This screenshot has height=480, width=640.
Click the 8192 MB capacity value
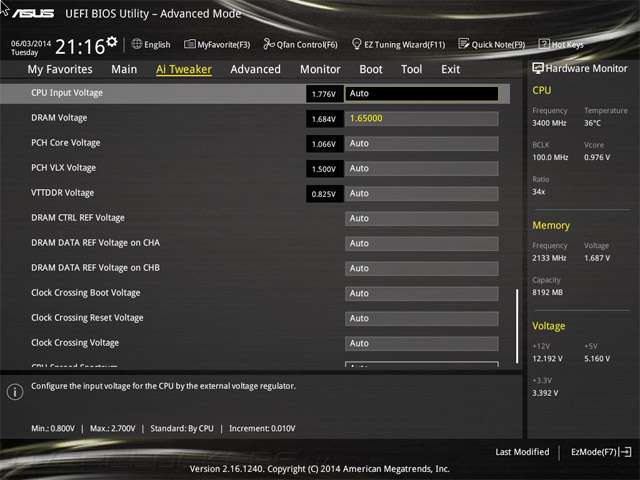[547, 292]
